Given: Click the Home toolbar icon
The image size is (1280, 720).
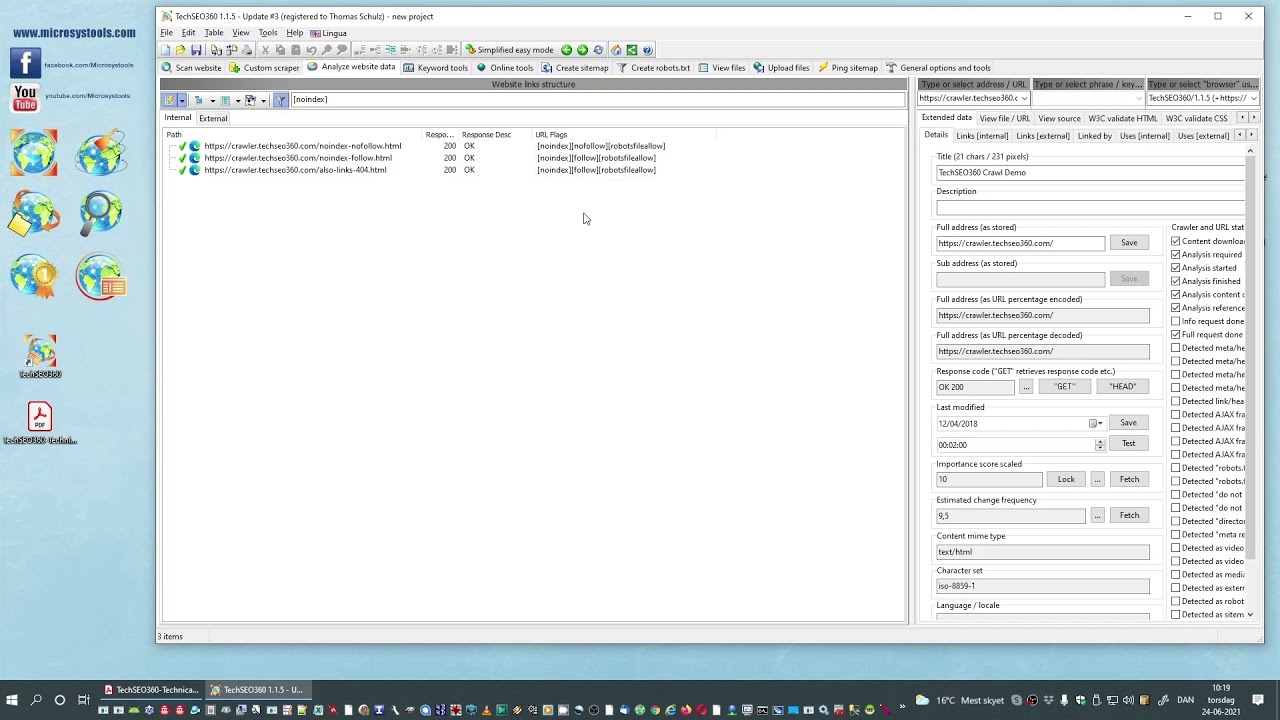Looking at the screenshot, I should (616, 50).
